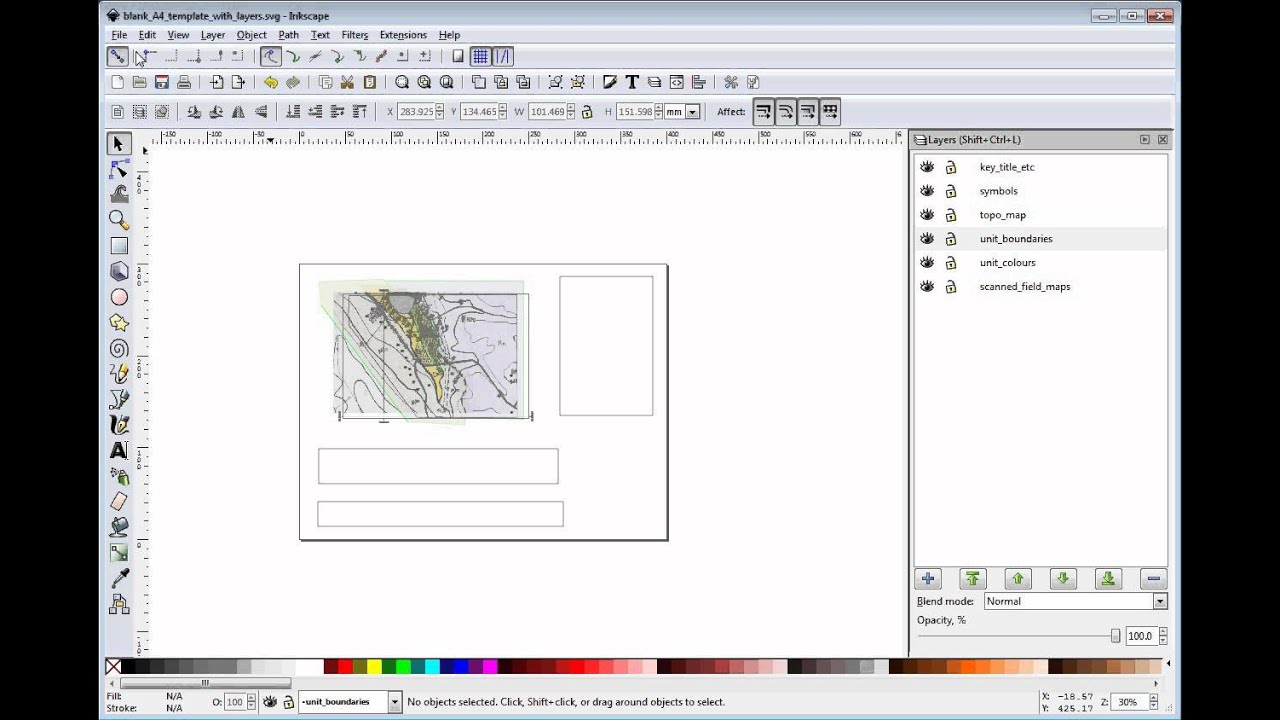Viewport: 1280px width, 720px height.
Task: Hide the key_title_etc layer
Action: tap(927, 167)
